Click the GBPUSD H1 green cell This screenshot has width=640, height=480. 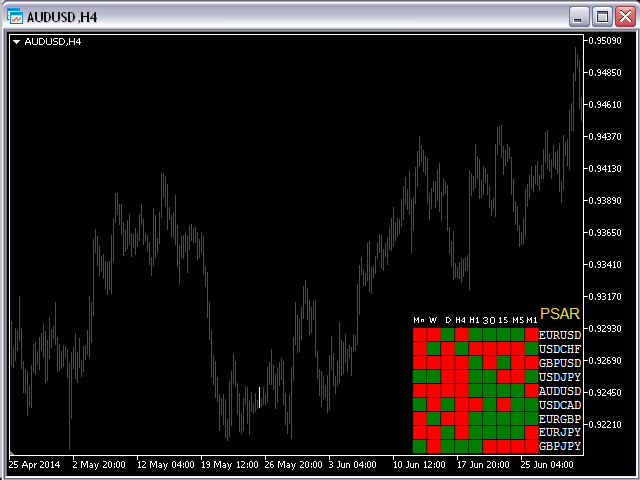tap(476, 362)
